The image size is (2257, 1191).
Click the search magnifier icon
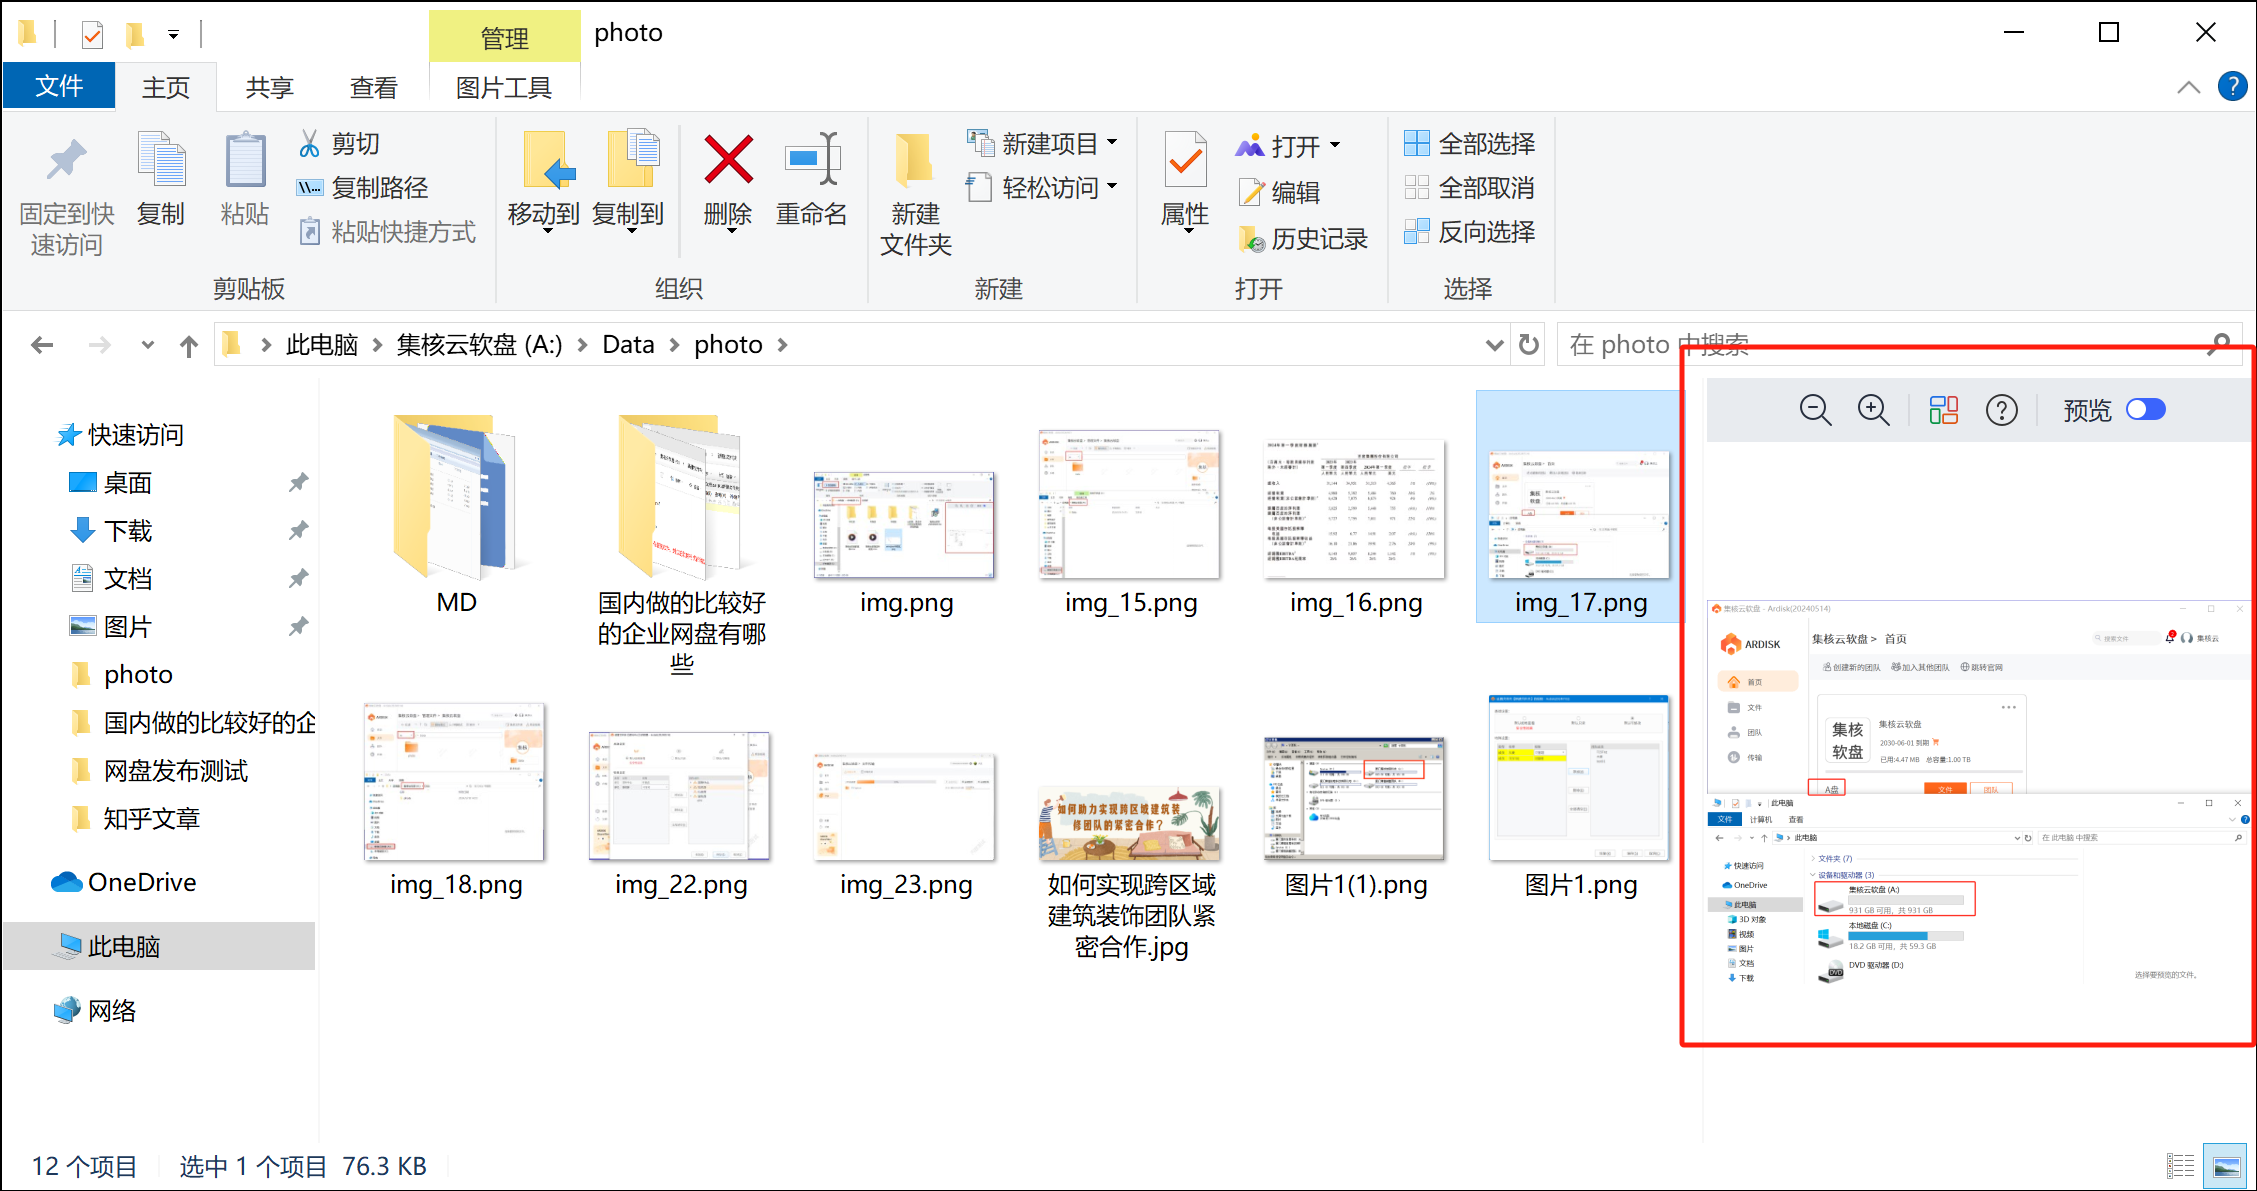(2220, 345)
